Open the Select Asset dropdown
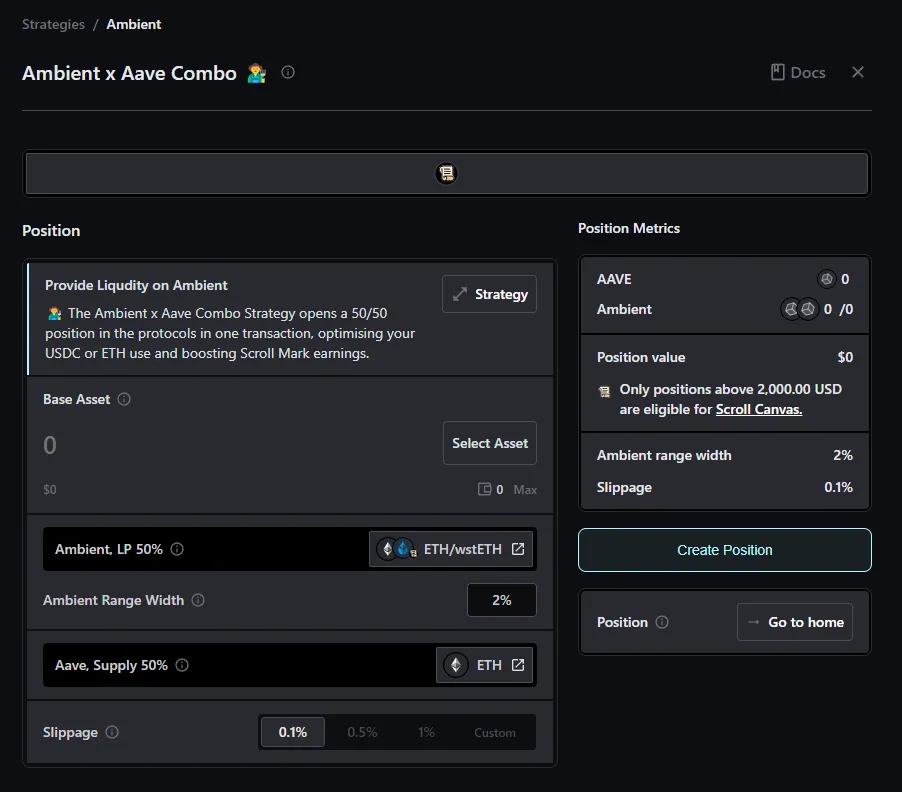Screen dimensions: 902x792 (x=489, y=443)
